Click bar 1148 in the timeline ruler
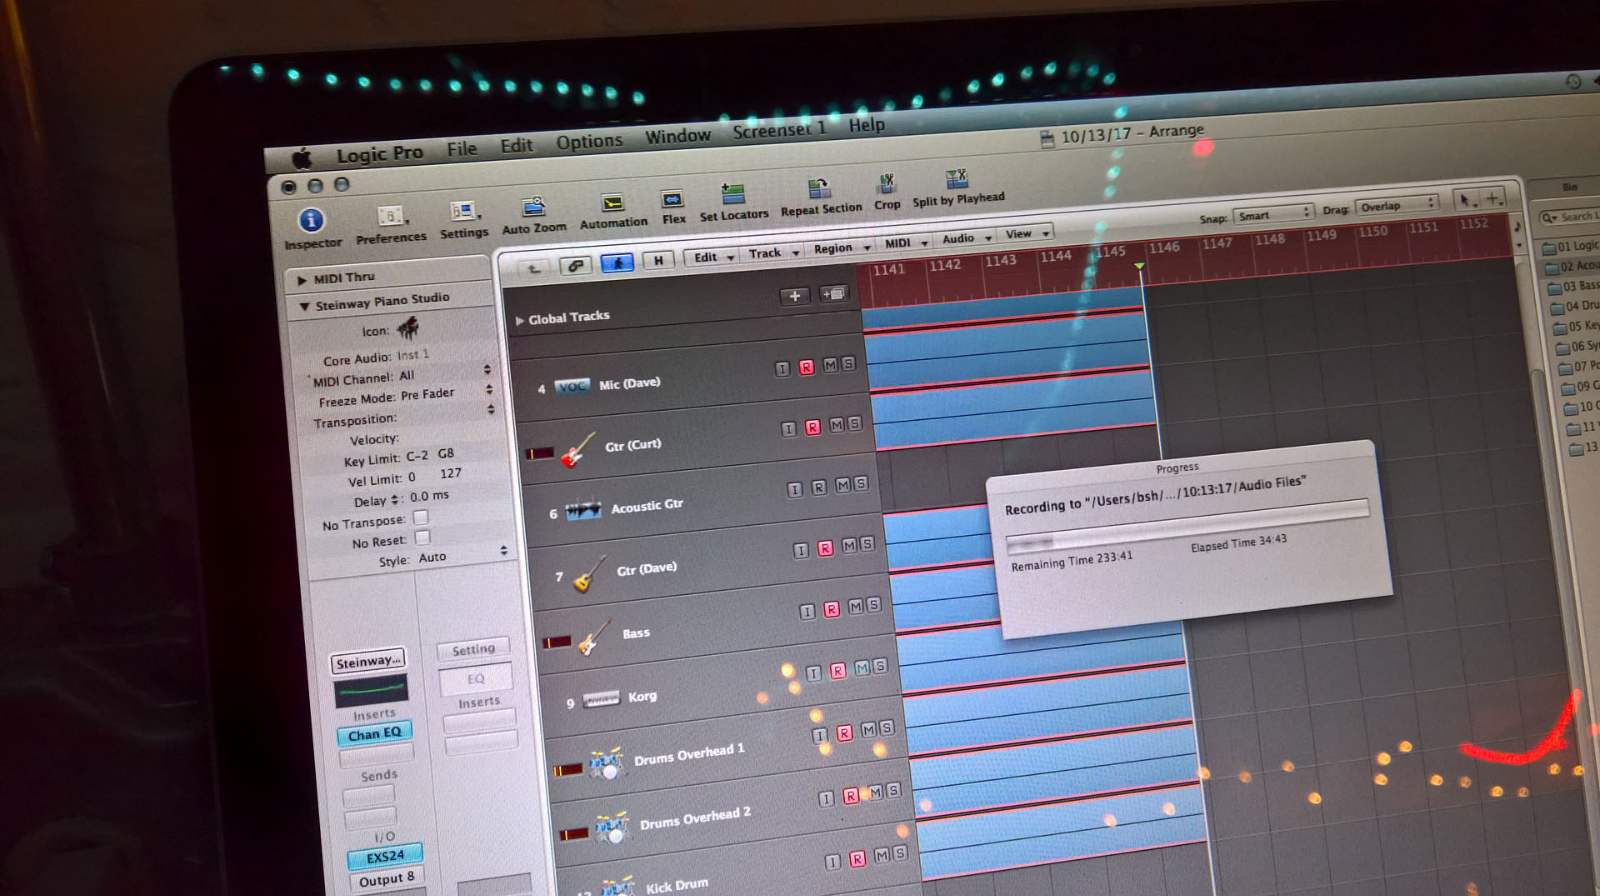Image resolution: width=1600 pixels, height=896 pixels. point(1270,239)
